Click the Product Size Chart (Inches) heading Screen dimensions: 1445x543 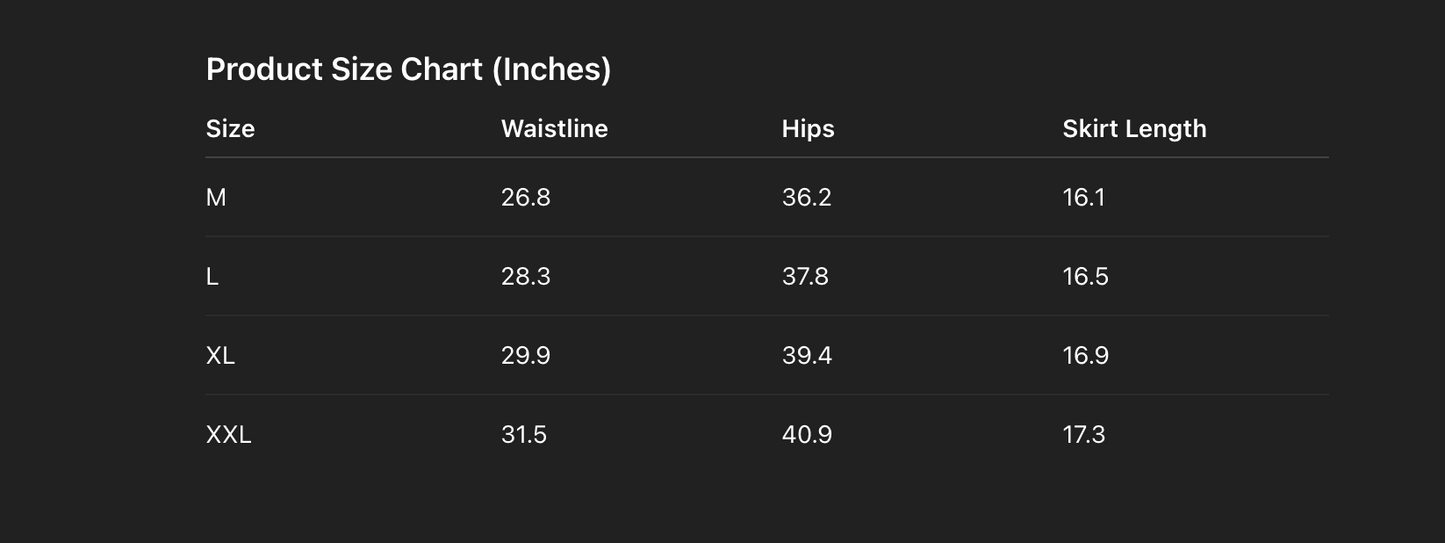408,69
